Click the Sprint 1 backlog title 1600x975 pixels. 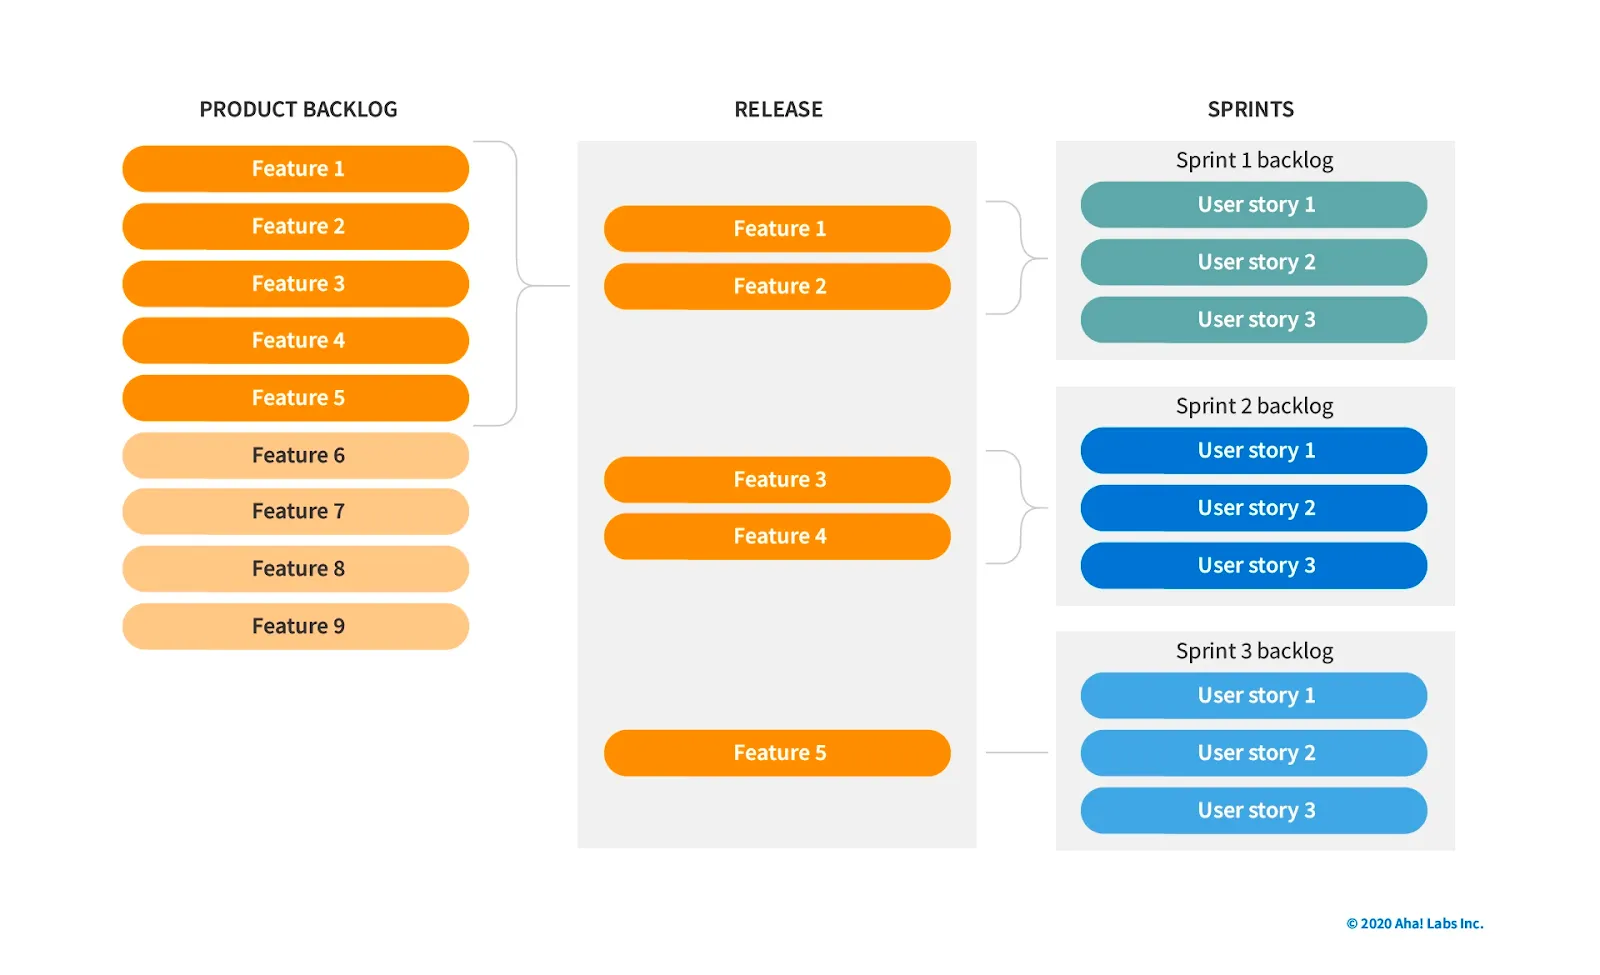pos(1254,160)
